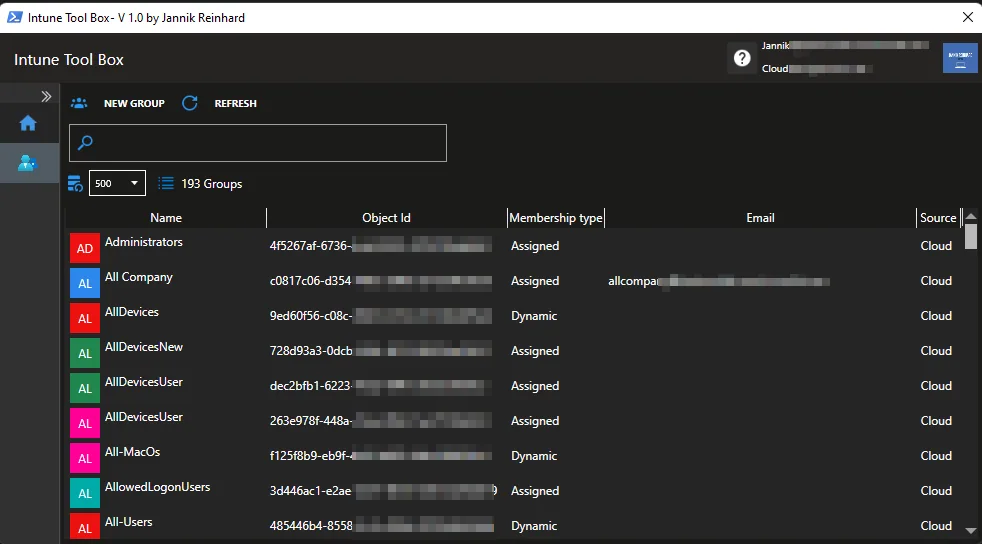Click the red AL badge of AllDevices

pos(85,319)
